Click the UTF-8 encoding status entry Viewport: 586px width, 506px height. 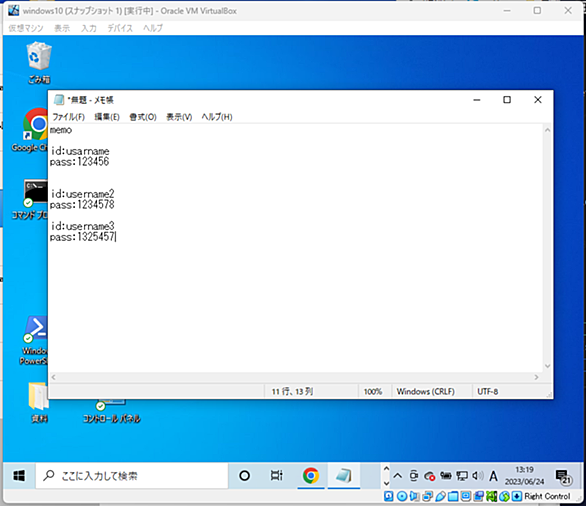tap(487, 391)
